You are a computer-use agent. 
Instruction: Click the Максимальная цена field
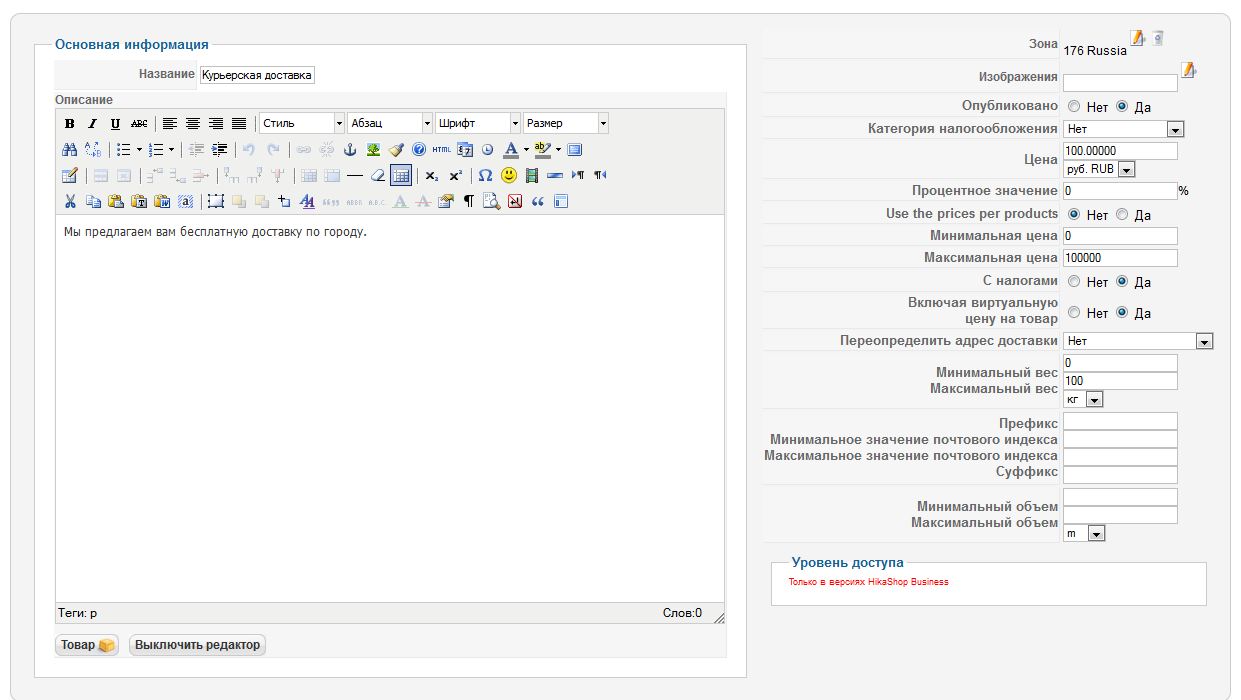(x=1121, y=258)
